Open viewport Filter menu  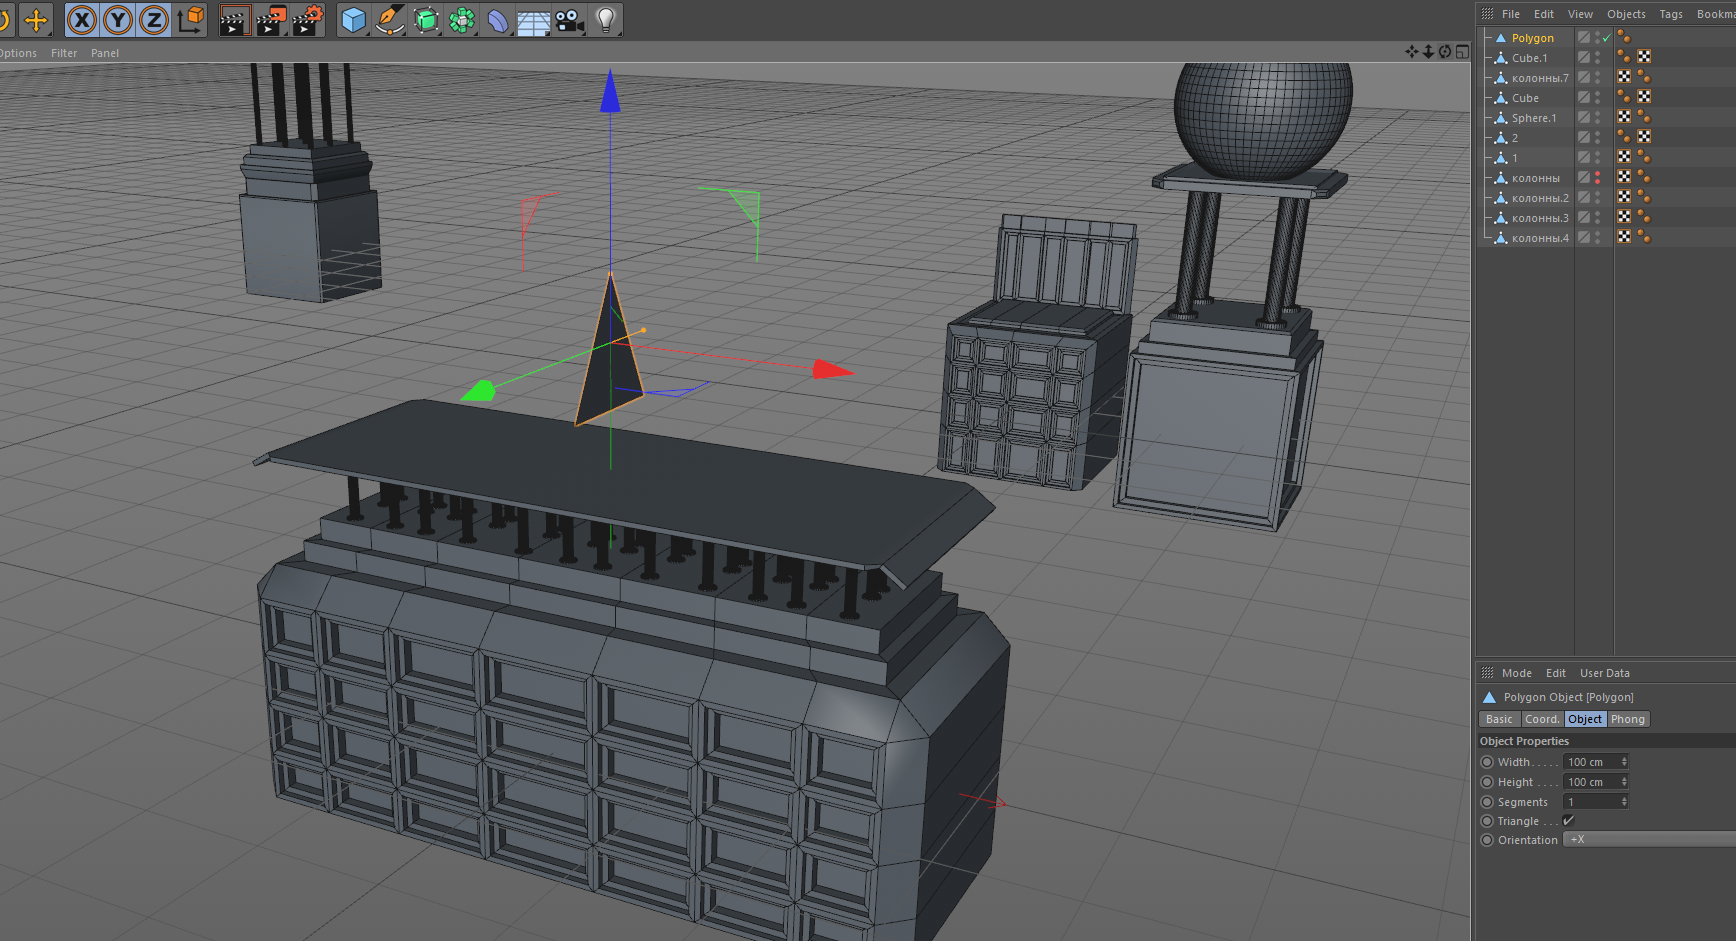(64, 53)
